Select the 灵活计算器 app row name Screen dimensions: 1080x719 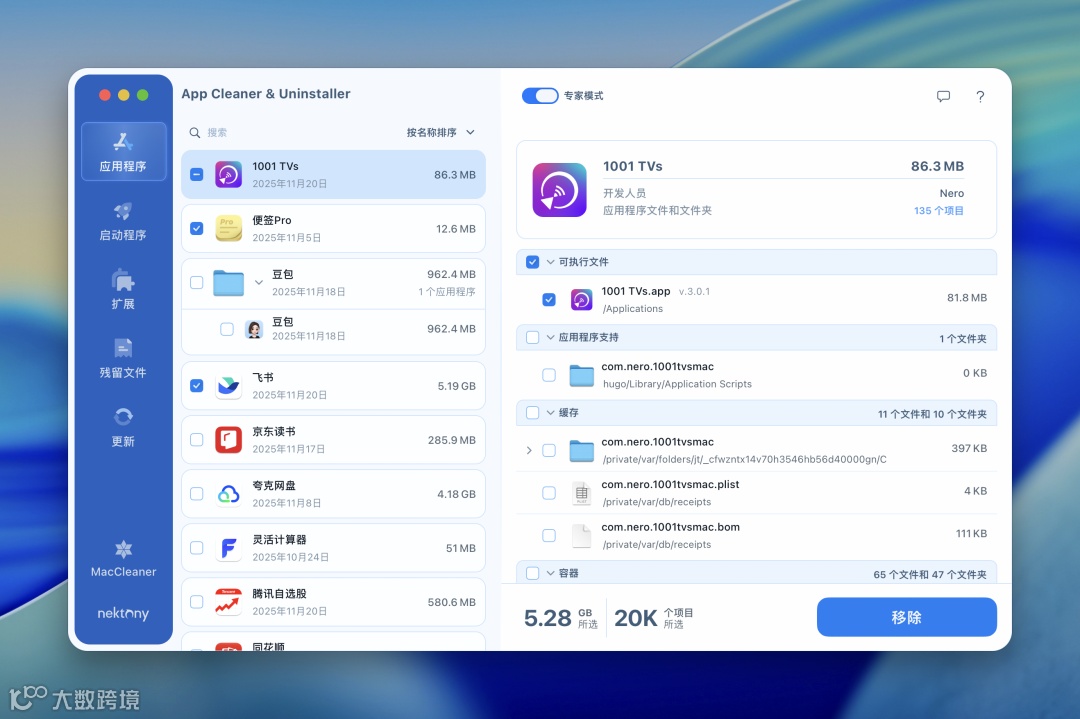[x=279, y=540]
